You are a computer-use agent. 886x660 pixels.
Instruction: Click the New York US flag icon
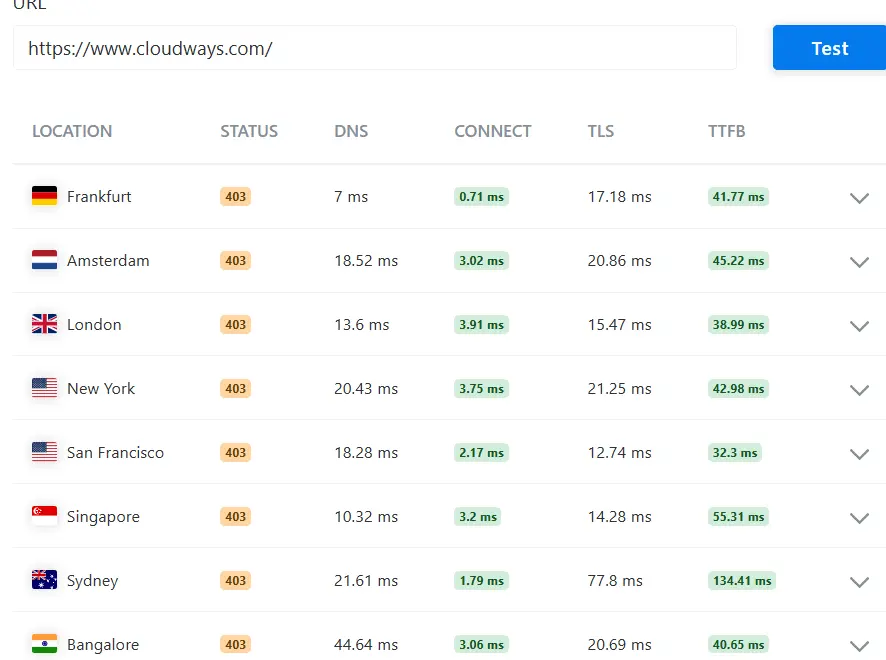[x=44, y=388]
